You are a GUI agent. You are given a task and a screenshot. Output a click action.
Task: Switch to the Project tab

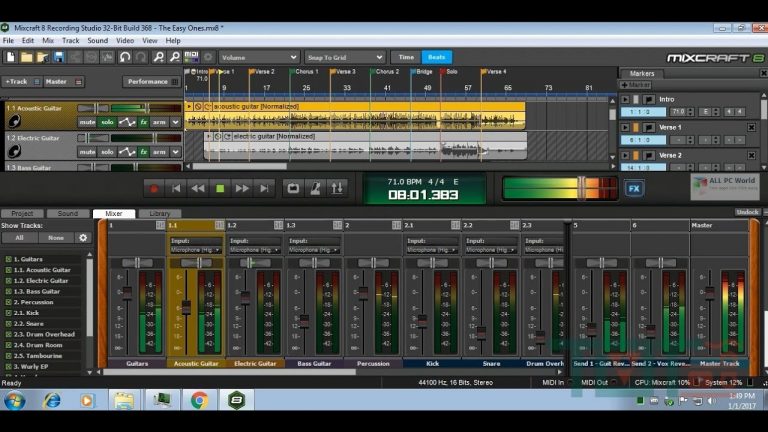[22, 214]
